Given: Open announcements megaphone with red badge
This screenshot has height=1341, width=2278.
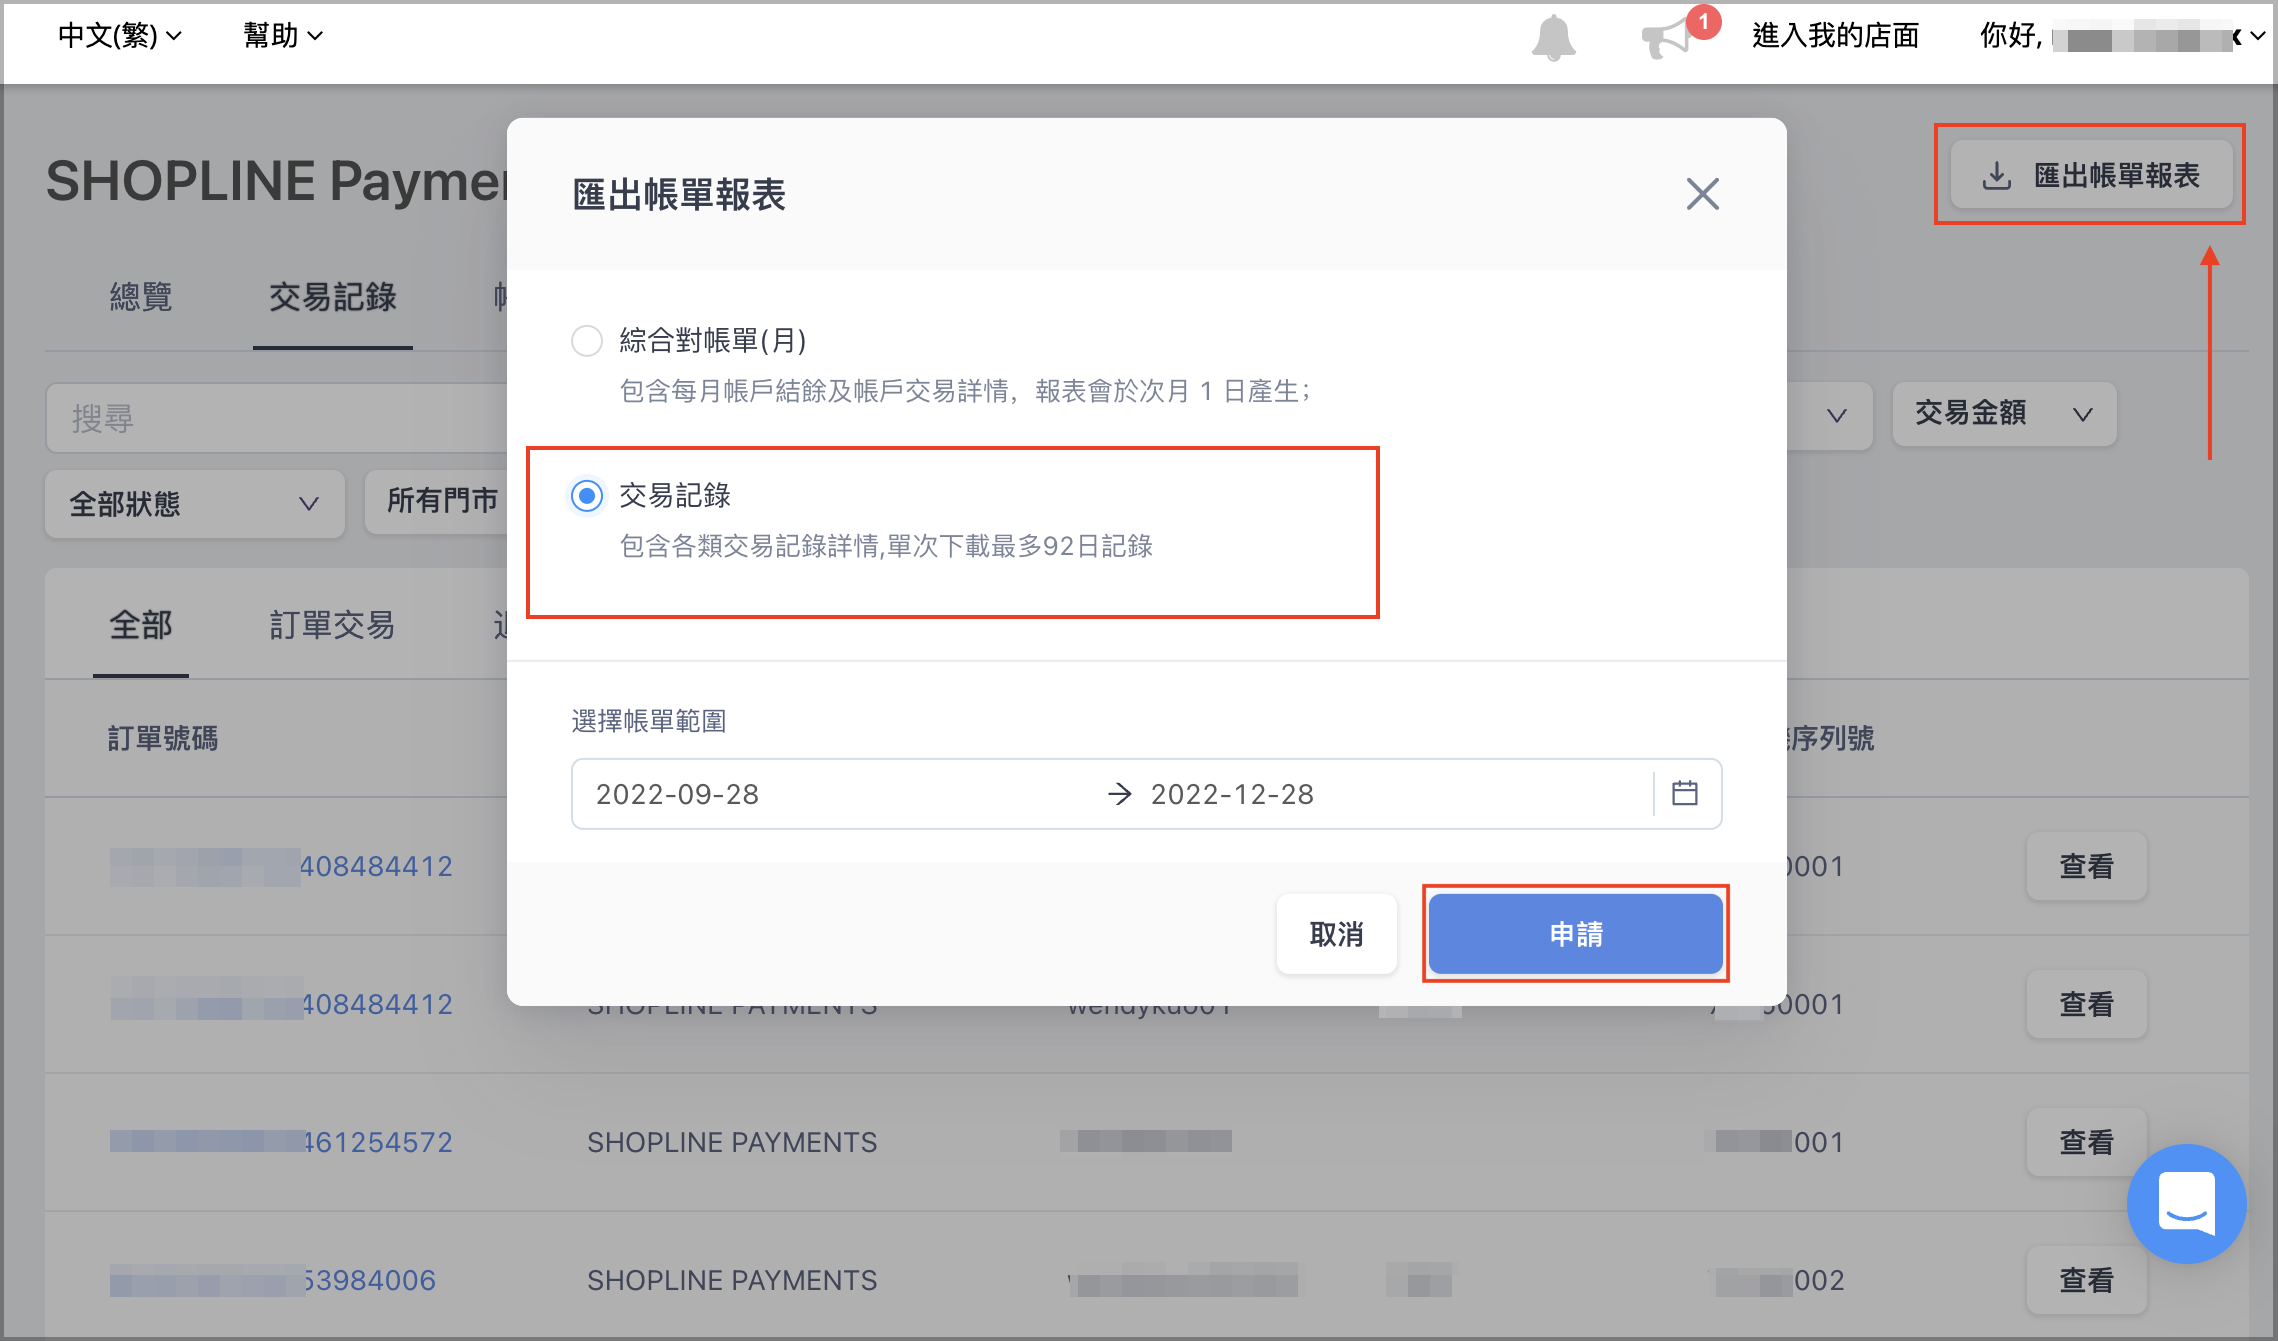Looking at the screenshot, I should pyautogui.click(x=1678, y=34).
